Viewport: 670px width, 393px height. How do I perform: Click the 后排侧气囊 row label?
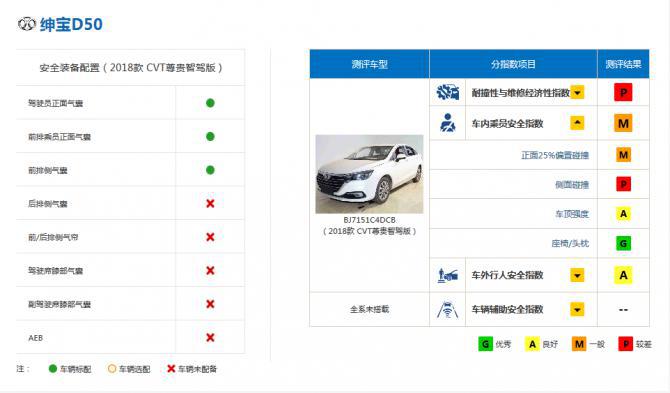point(47,204)
